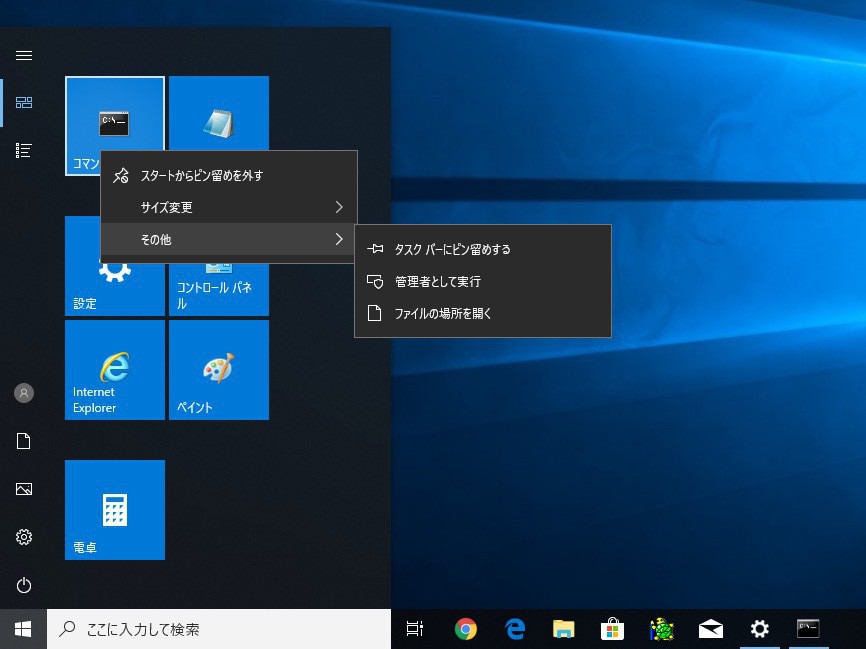Viewport: 866px width, 649px height.
Task: Open Google Chrome from the taskbar
Action: pos(465,629)
